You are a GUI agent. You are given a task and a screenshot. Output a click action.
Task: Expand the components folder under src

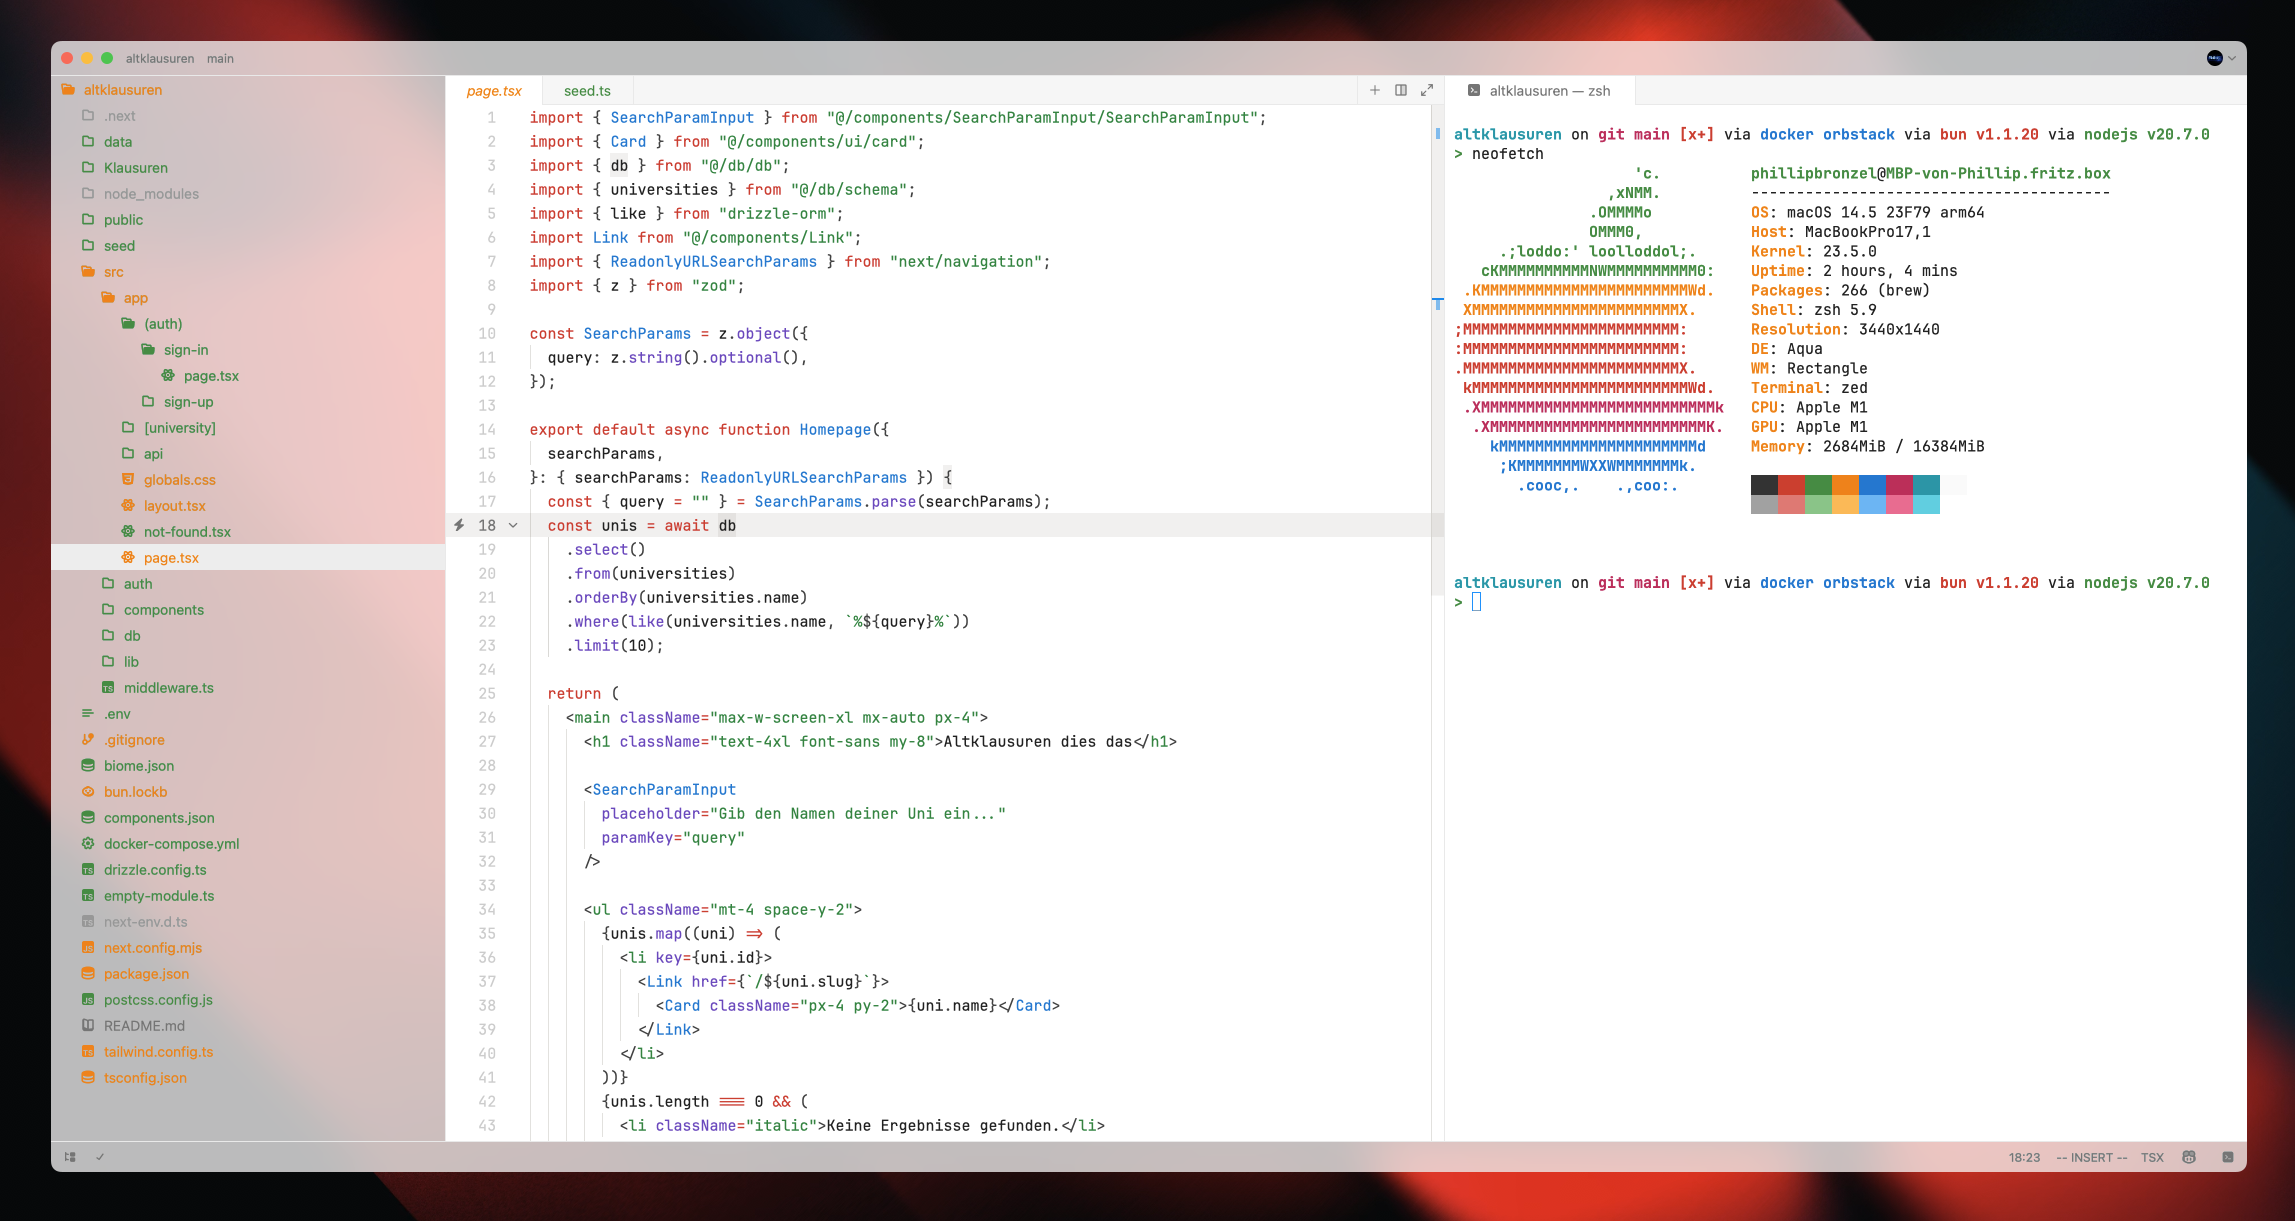coord(248,610)
